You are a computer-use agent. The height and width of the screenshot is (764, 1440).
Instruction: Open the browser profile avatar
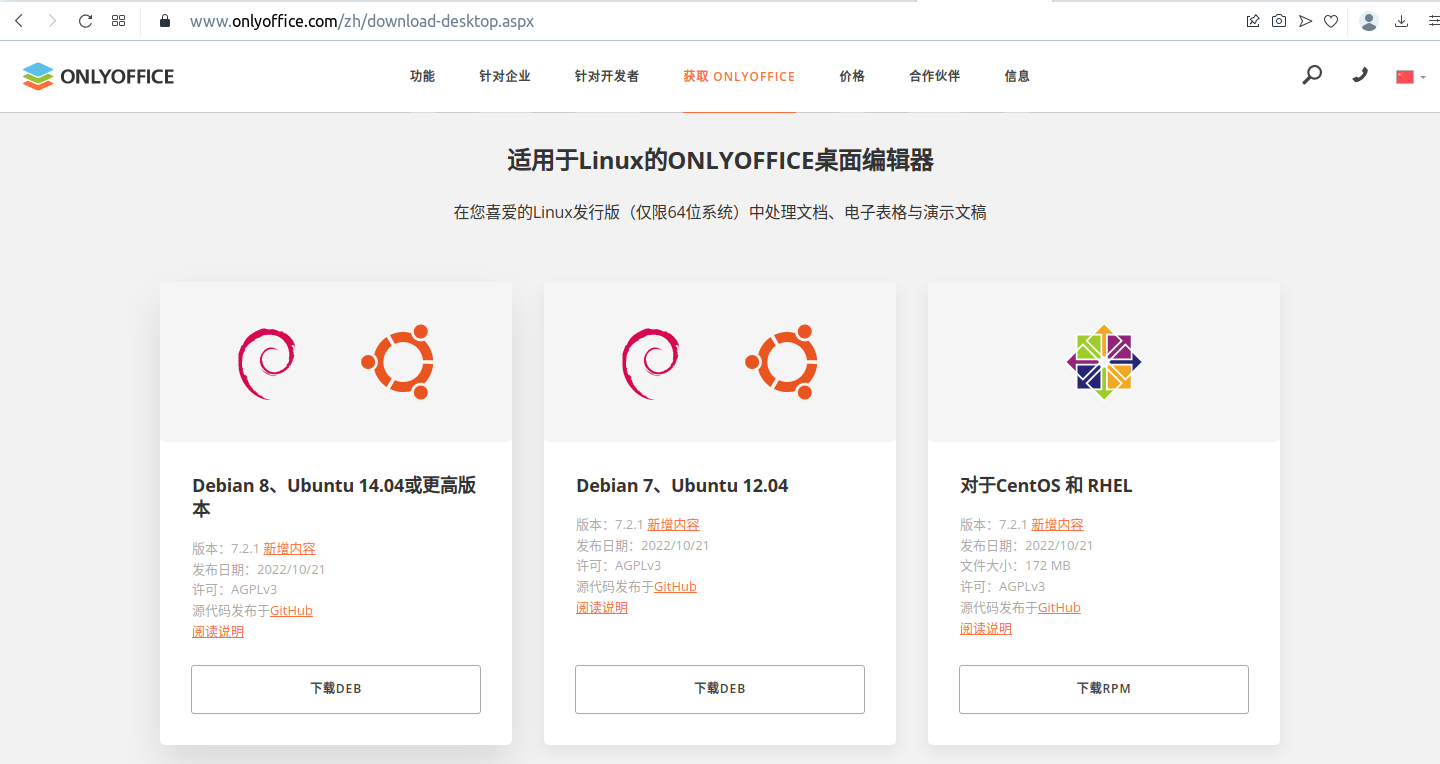[x=1369, y=20]
